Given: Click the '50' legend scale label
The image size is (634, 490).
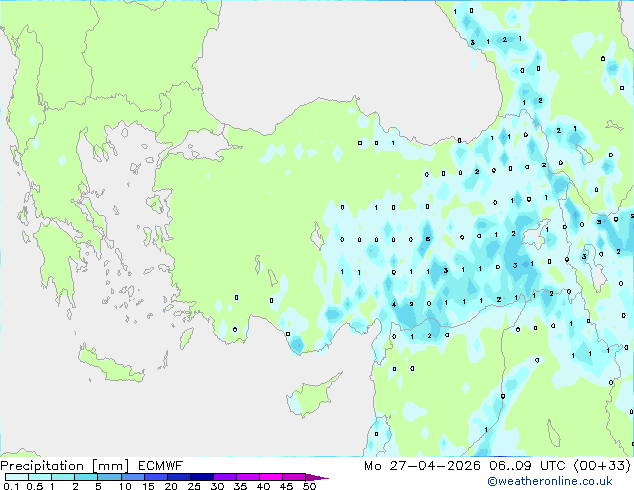Looking at the screenshot, I should point(309,486).
